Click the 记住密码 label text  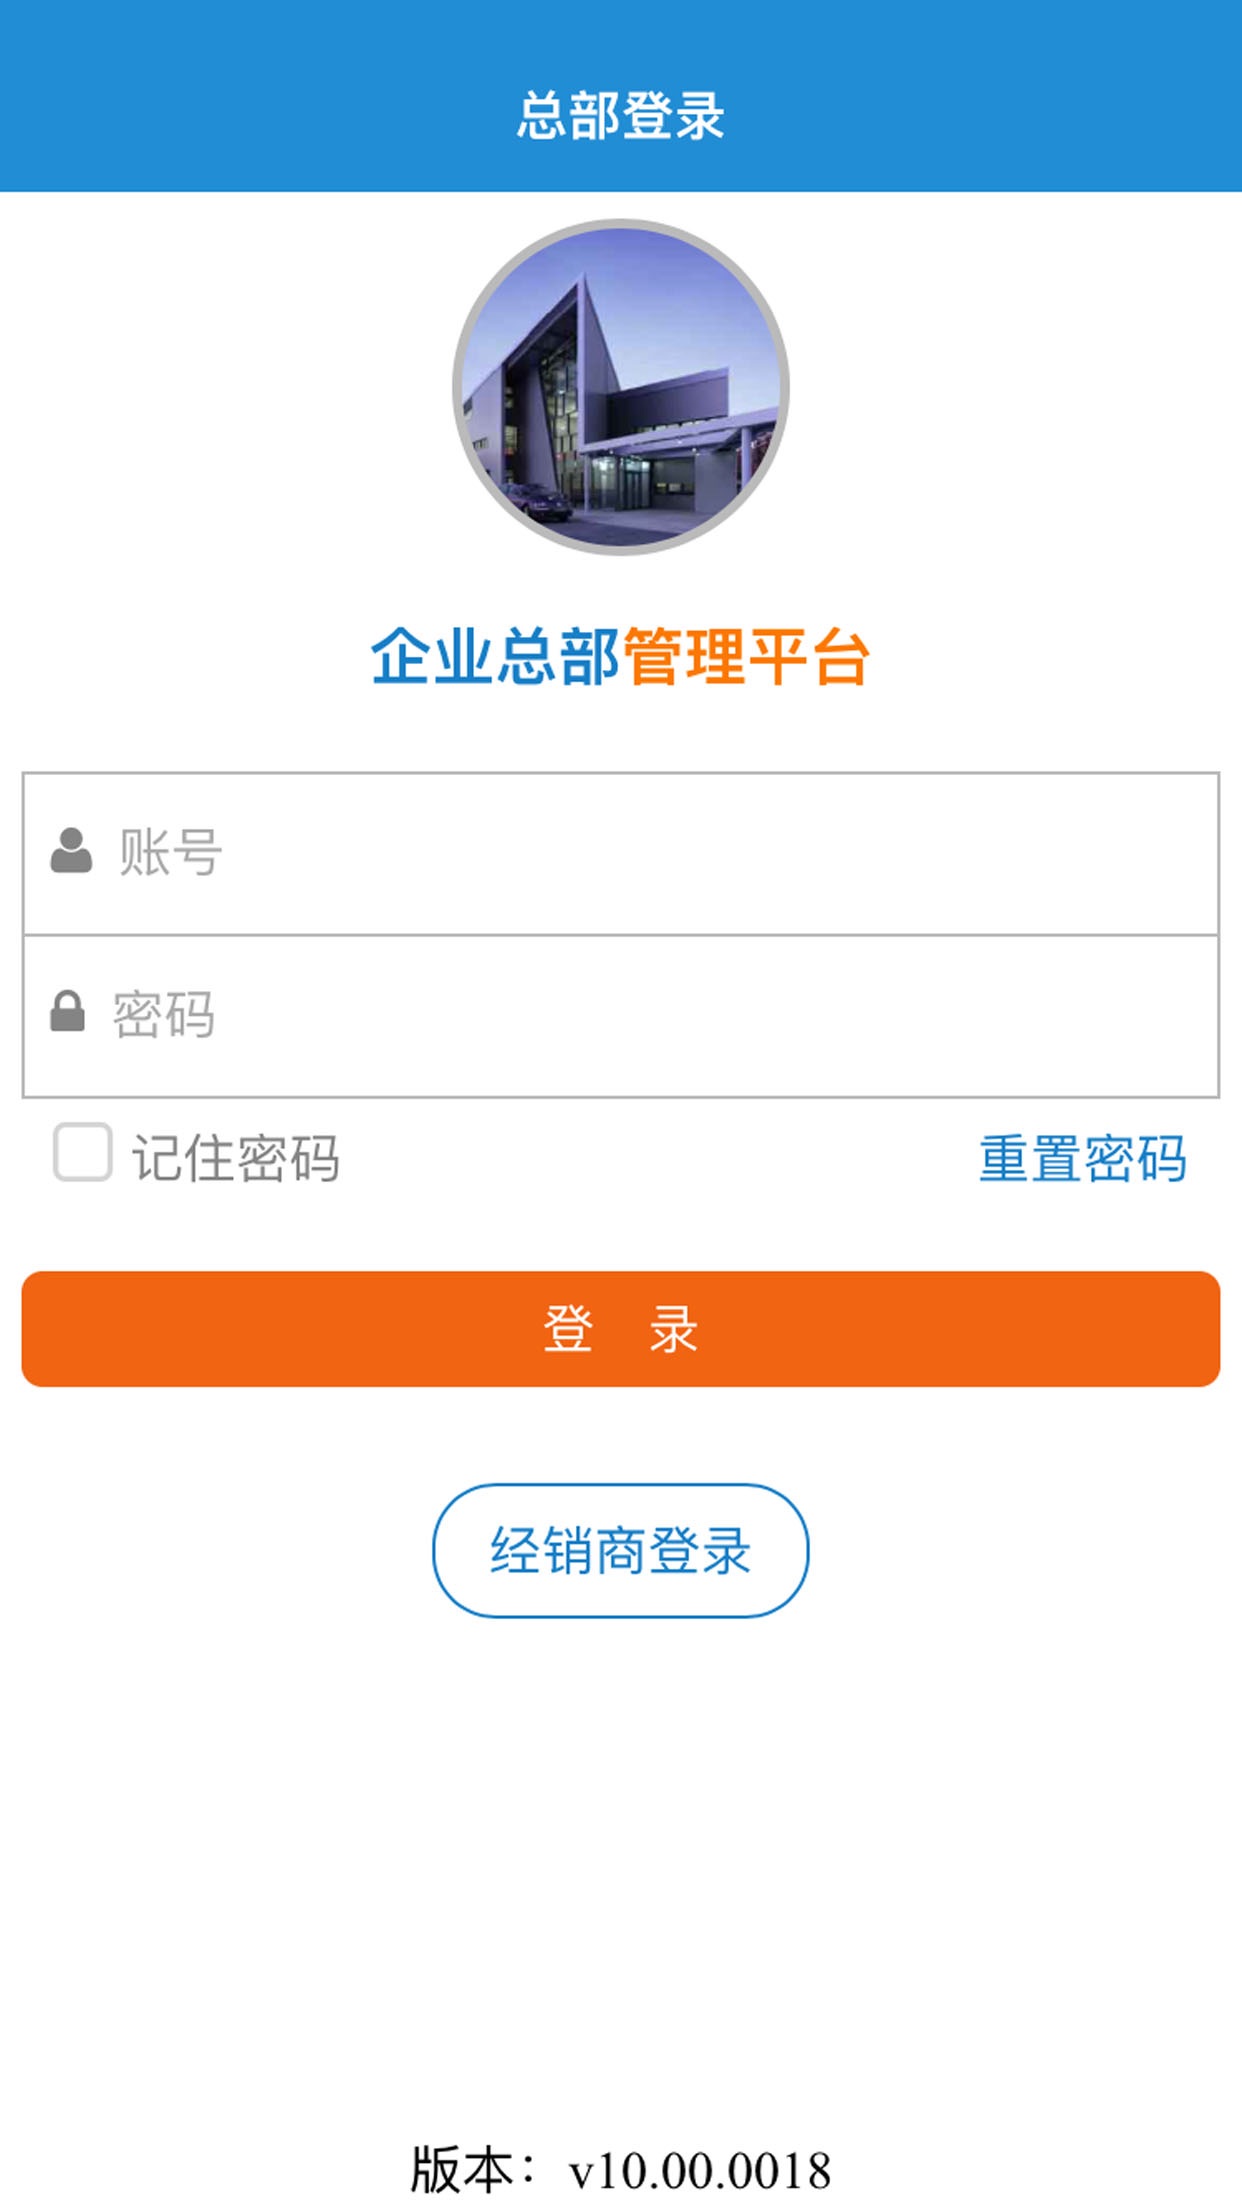236,1158
